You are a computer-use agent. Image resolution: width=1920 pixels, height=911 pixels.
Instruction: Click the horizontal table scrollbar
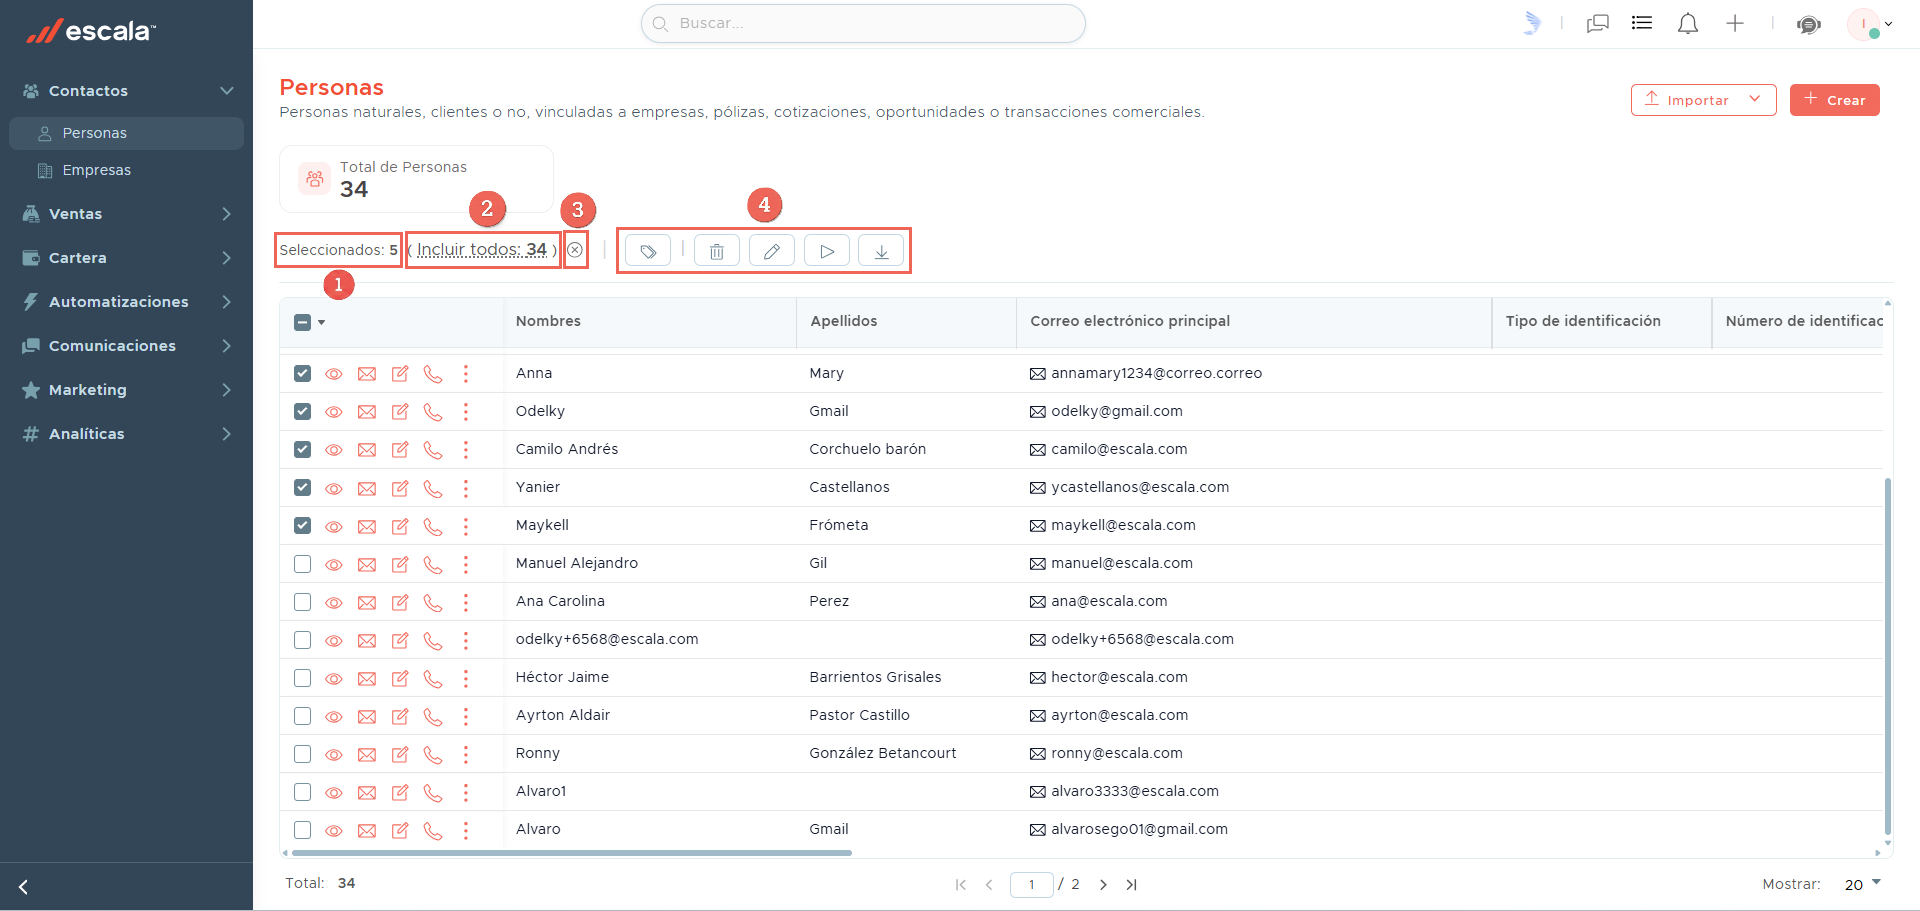pyautogui.click(x=572, y=853)
